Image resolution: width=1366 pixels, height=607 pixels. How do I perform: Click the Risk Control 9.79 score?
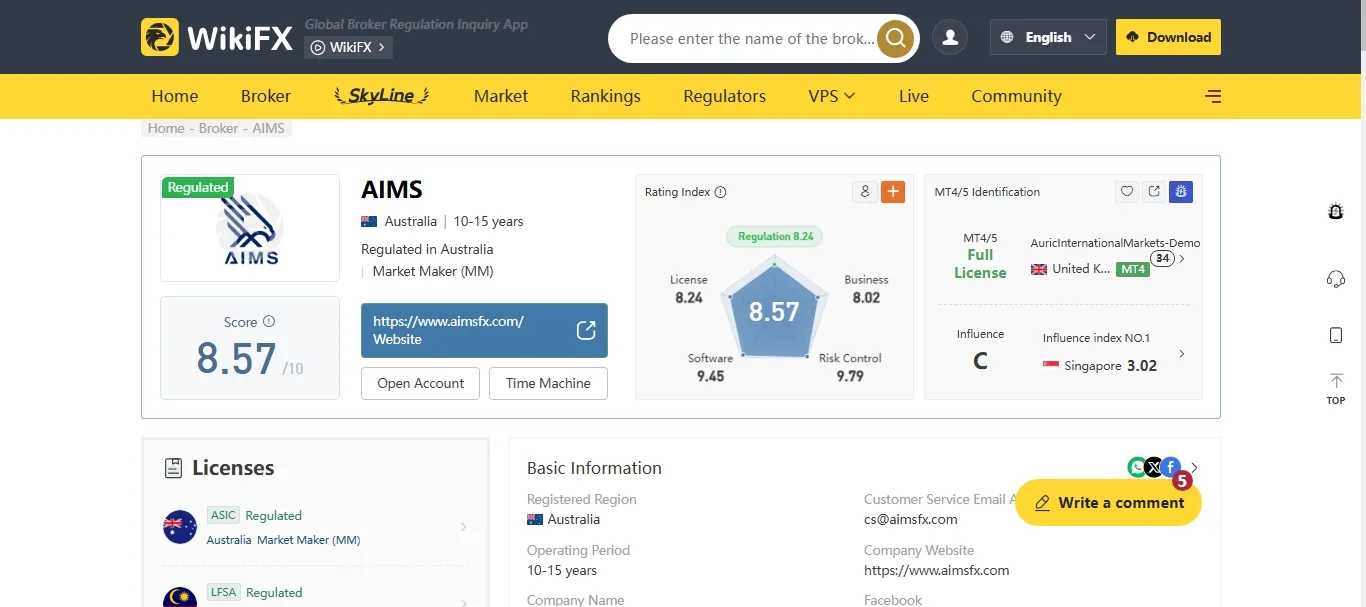[x=850, y=367]
